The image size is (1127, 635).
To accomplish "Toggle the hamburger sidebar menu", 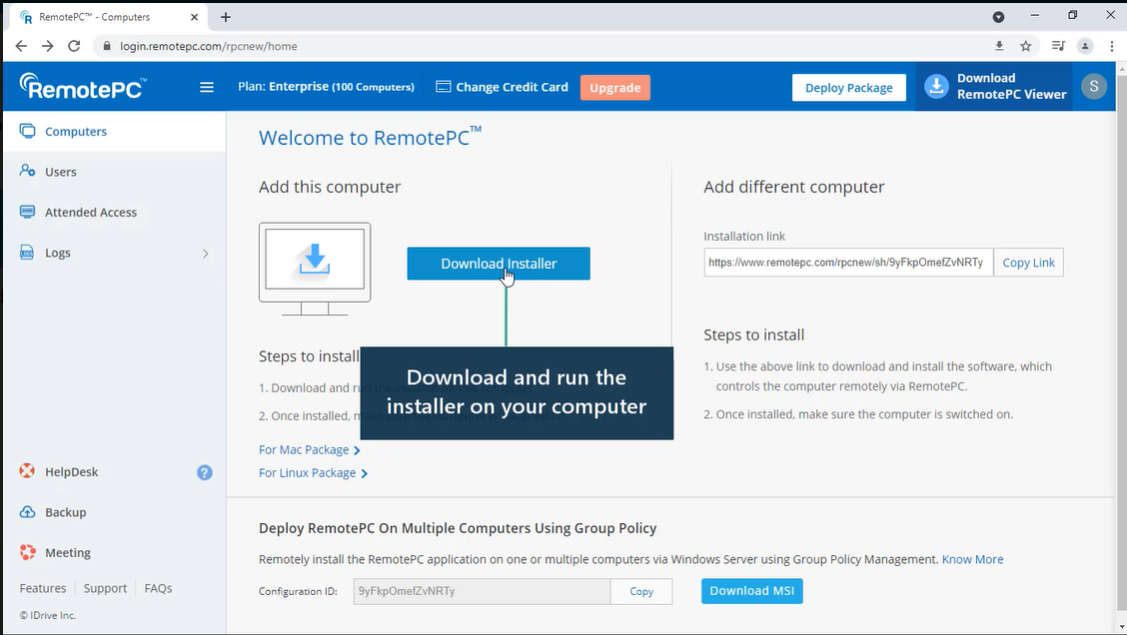I will tap(206, 87).
